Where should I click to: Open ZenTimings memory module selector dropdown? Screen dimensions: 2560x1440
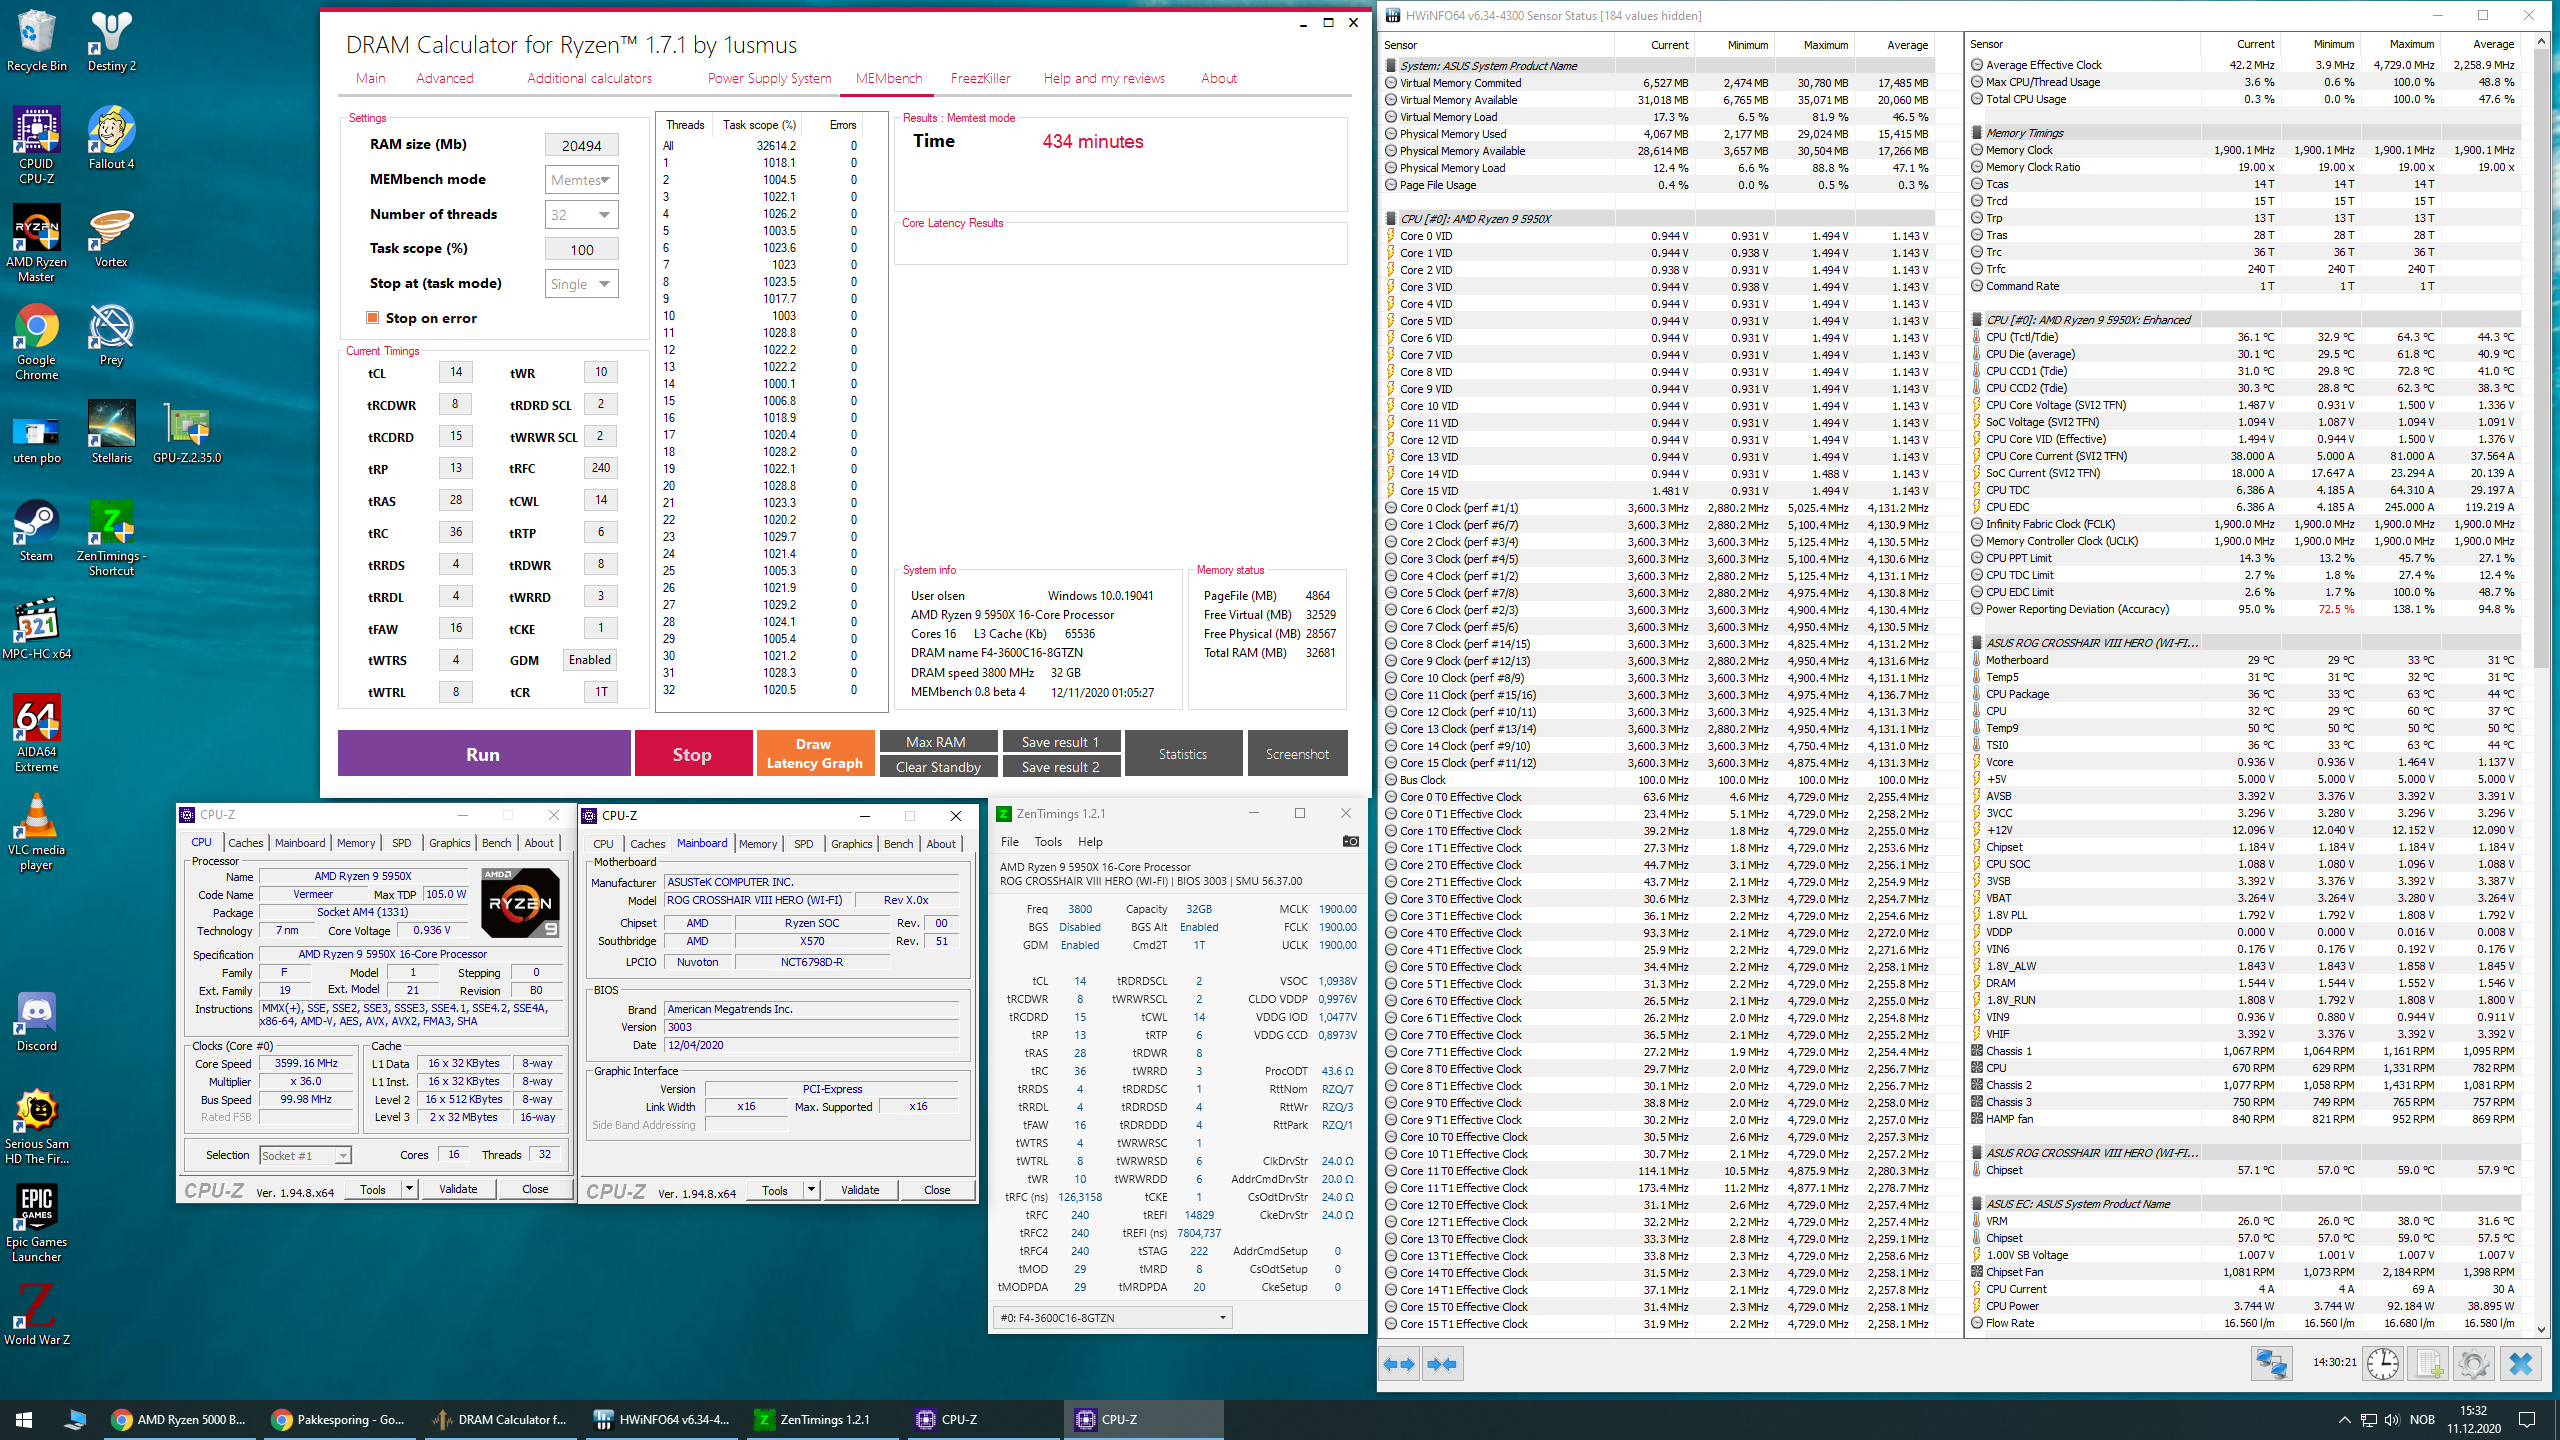coord(1112,1317)
